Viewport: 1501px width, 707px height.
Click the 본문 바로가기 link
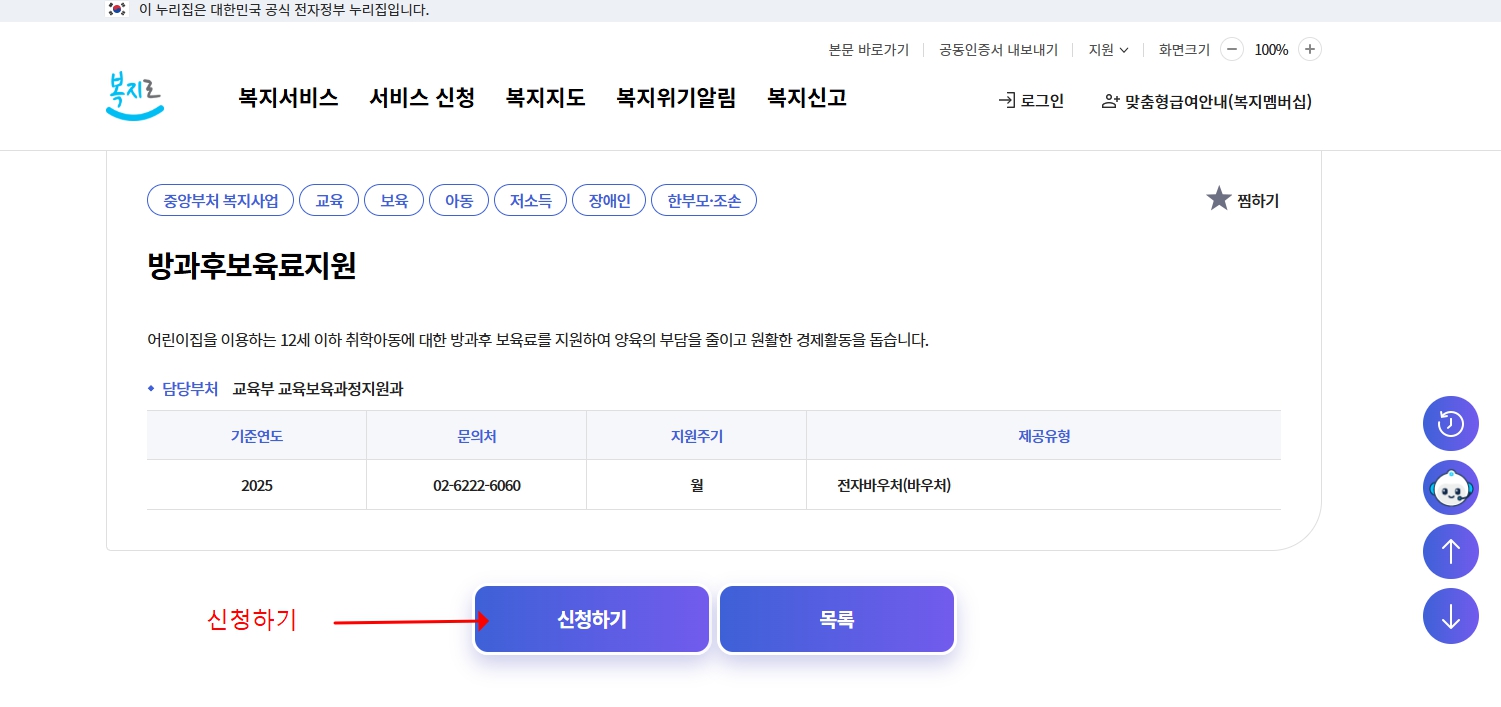[x=869, y=48]
